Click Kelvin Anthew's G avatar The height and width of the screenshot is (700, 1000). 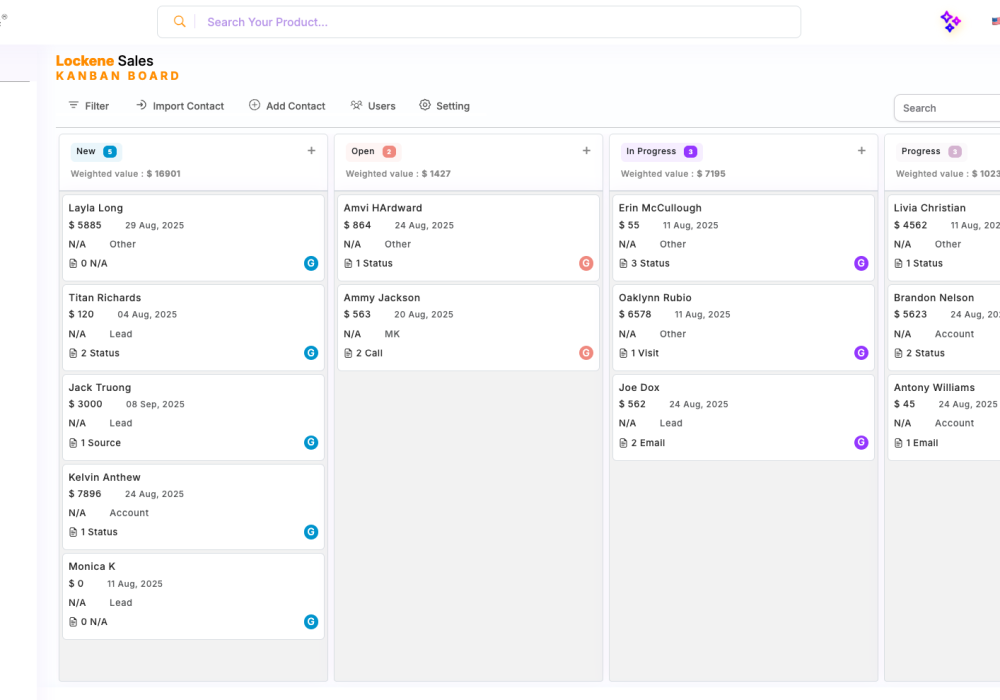(x=311, y=532)
